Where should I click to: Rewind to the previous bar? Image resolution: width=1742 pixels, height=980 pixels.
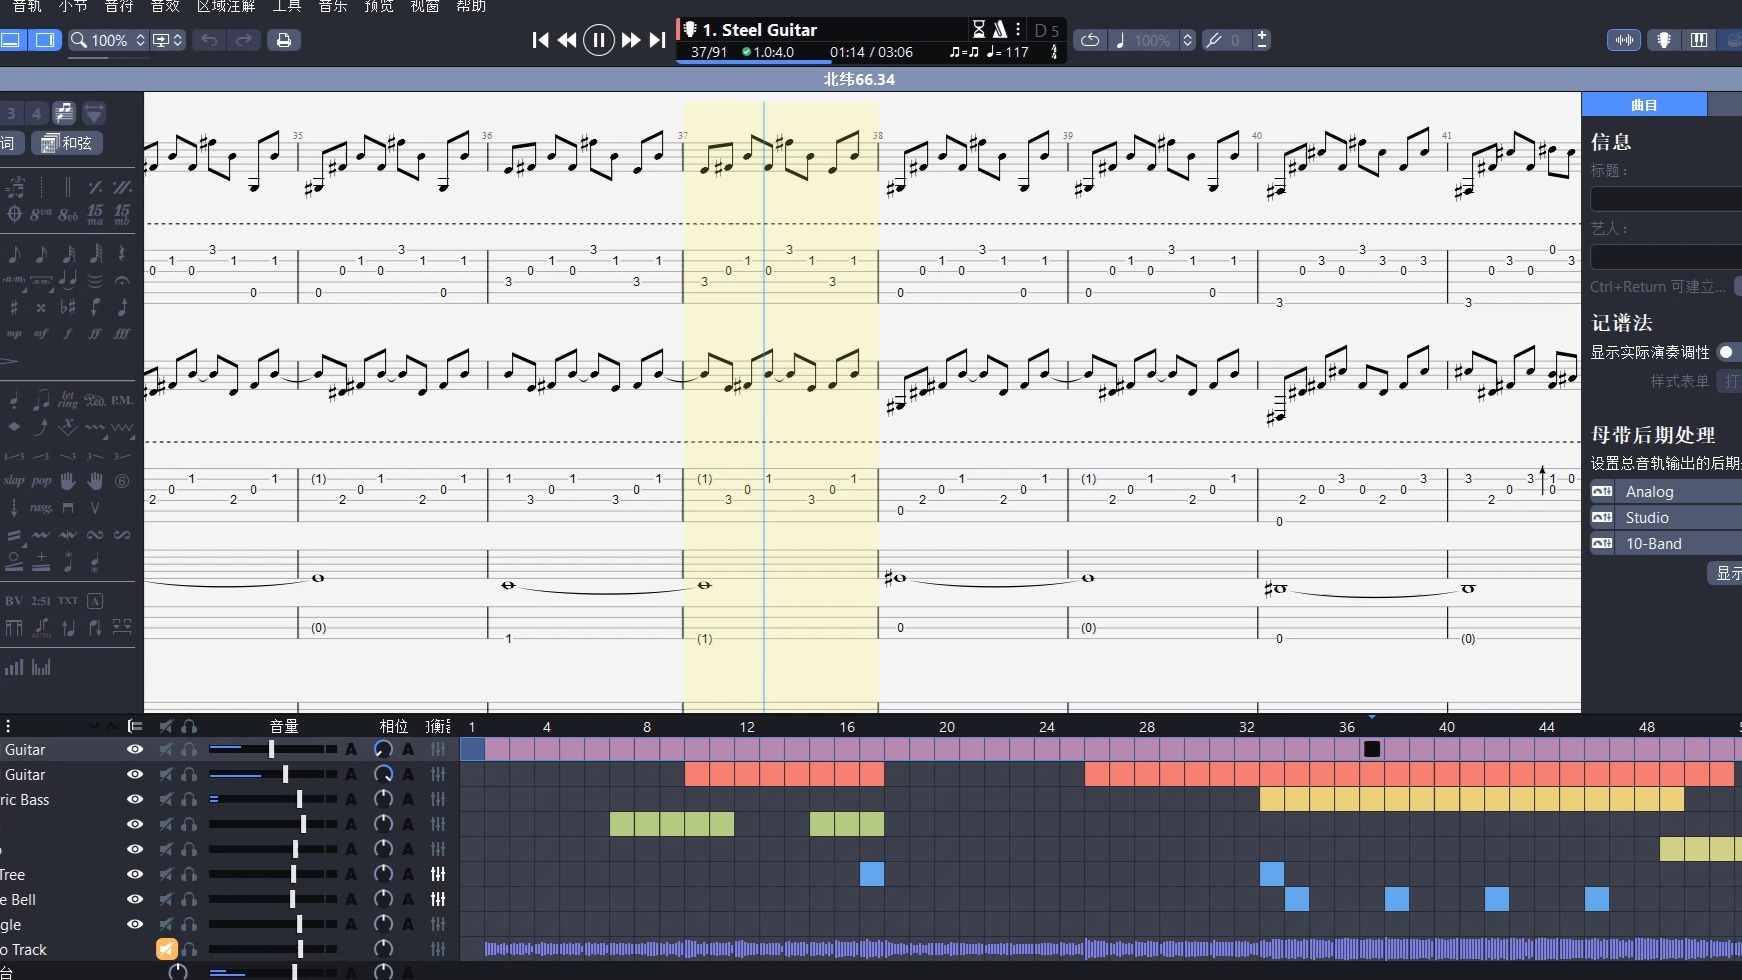click(x=567, y=40)
